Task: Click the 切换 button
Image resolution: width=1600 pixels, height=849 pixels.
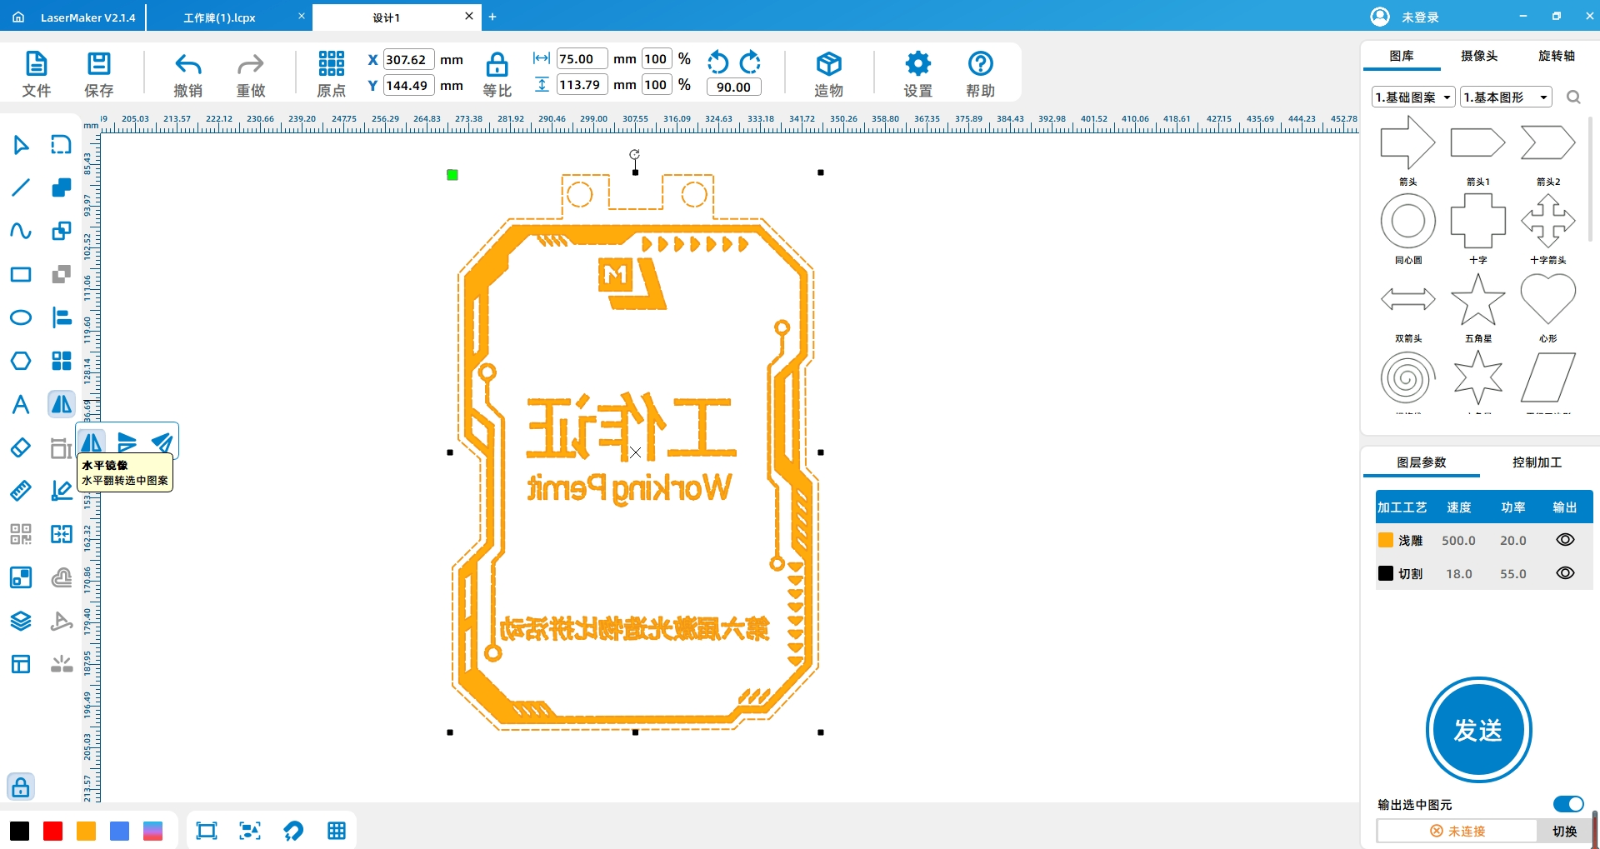Action: tap(1564, 831)
